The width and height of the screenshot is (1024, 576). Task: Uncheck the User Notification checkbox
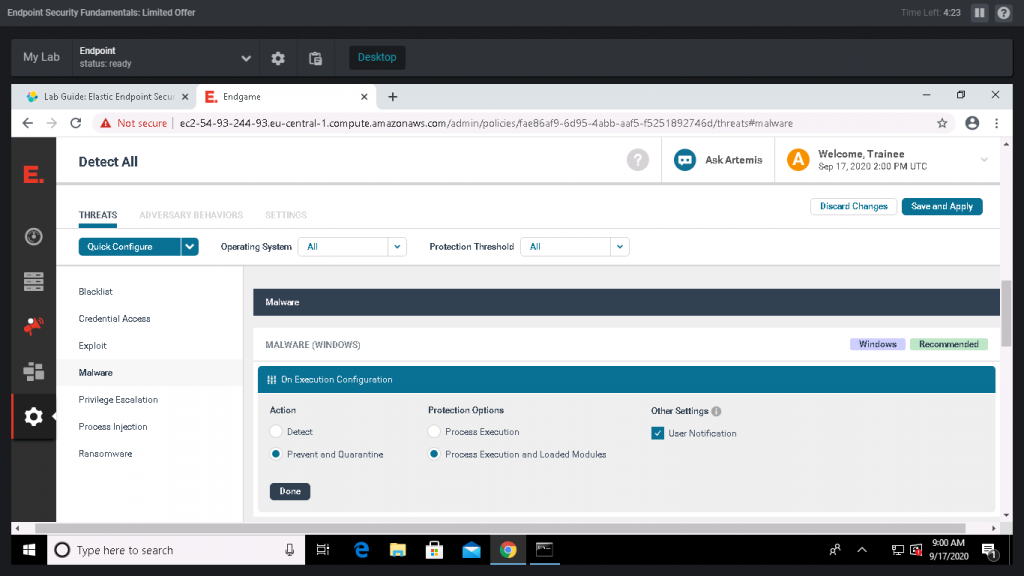pos(658,433)
